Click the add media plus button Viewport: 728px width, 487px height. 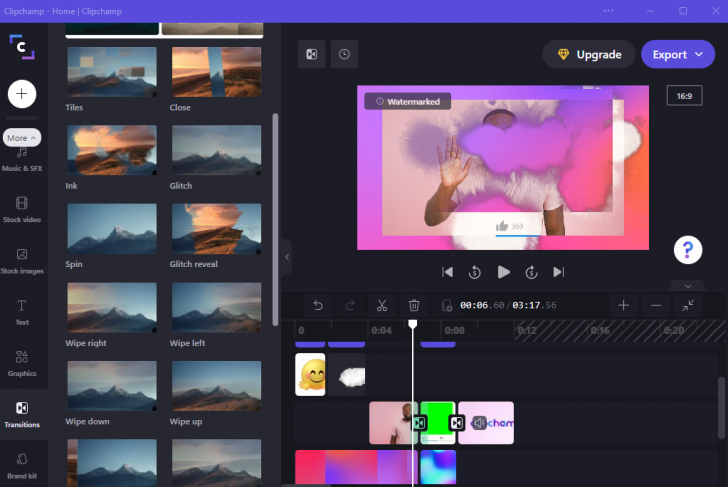pos(22,94)
